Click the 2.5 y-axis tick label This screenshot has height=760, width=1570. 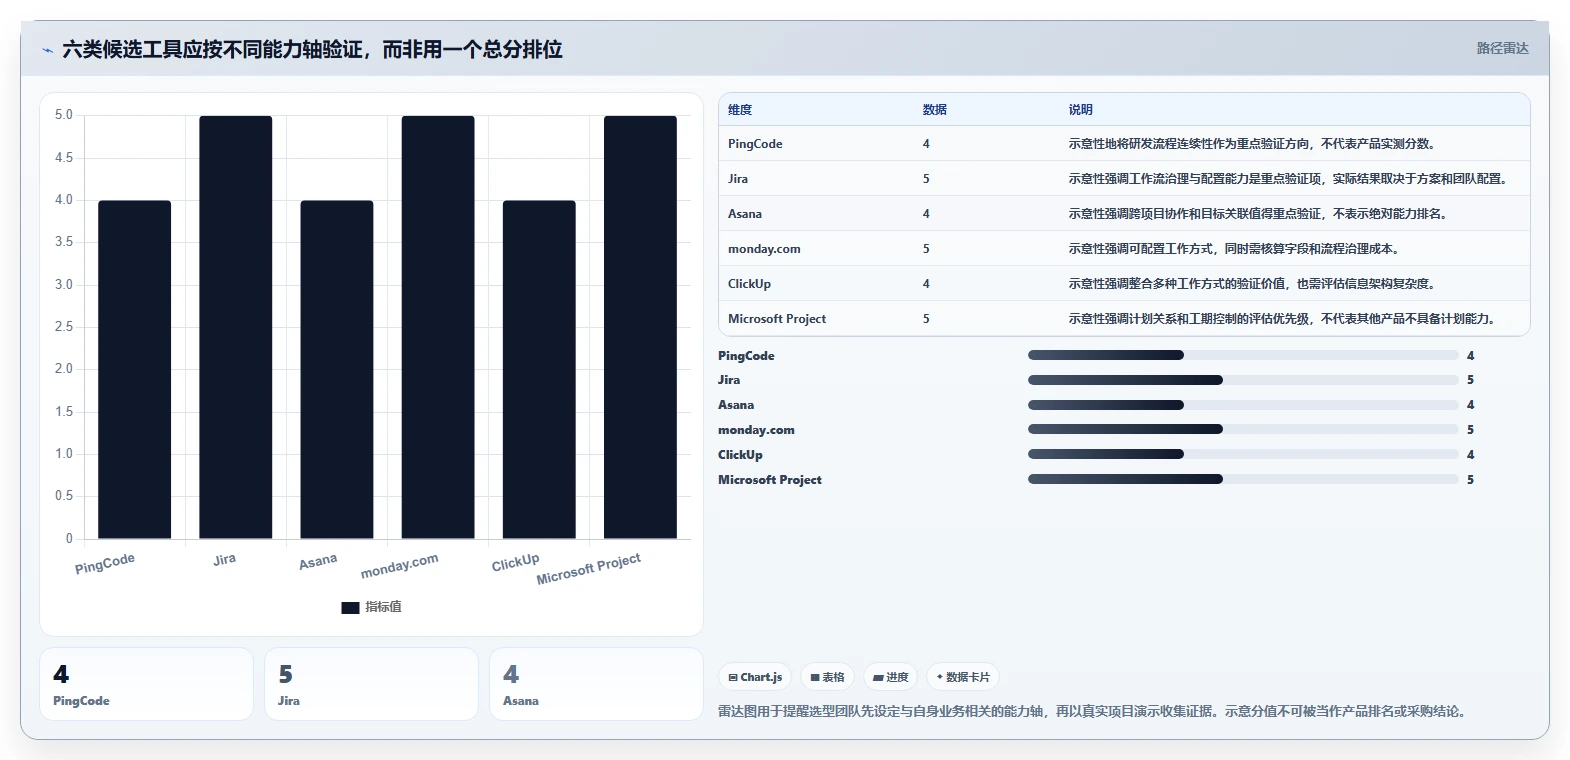(64, 327)
